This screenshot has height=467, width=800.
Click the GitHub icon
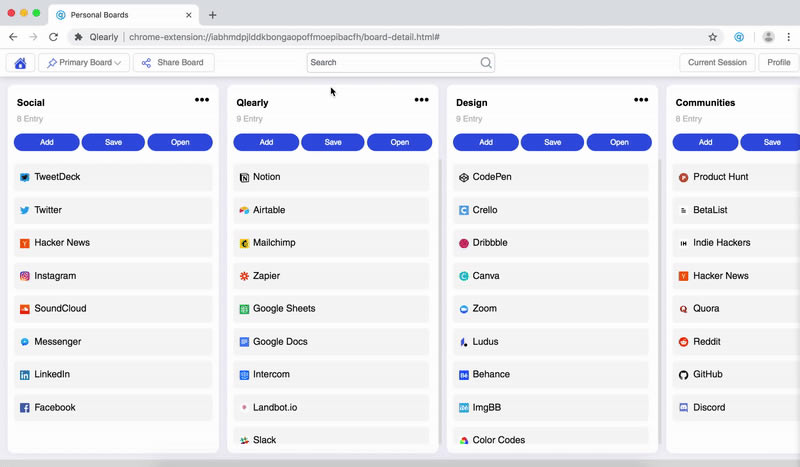[x=684, y=375]
